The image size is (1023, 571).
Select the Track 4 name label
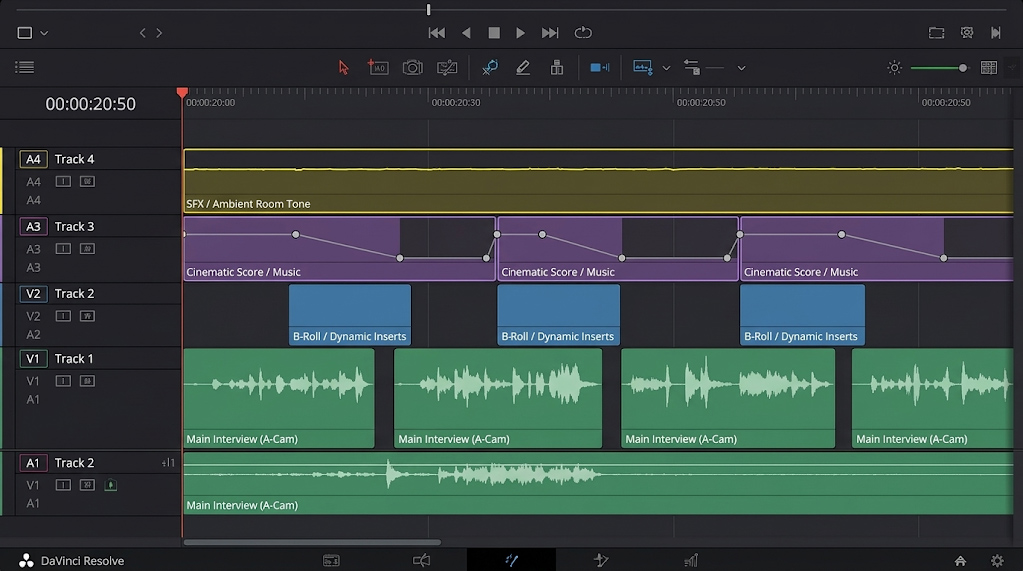point(74,159)
